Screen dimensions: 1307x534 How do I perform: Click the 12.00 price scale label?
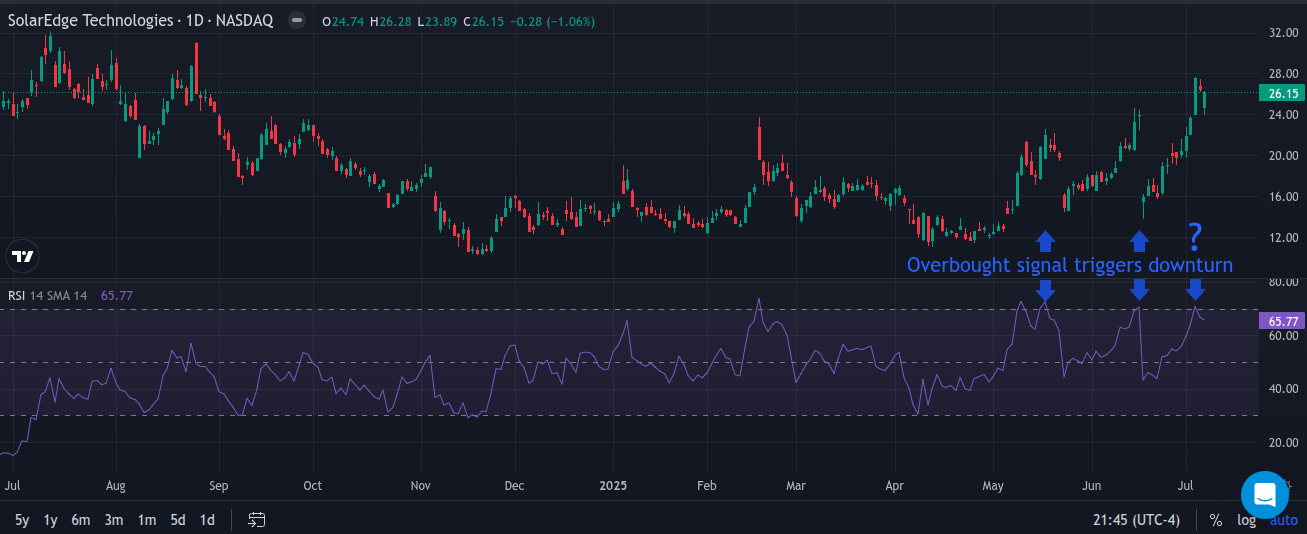click(1283, 238)
